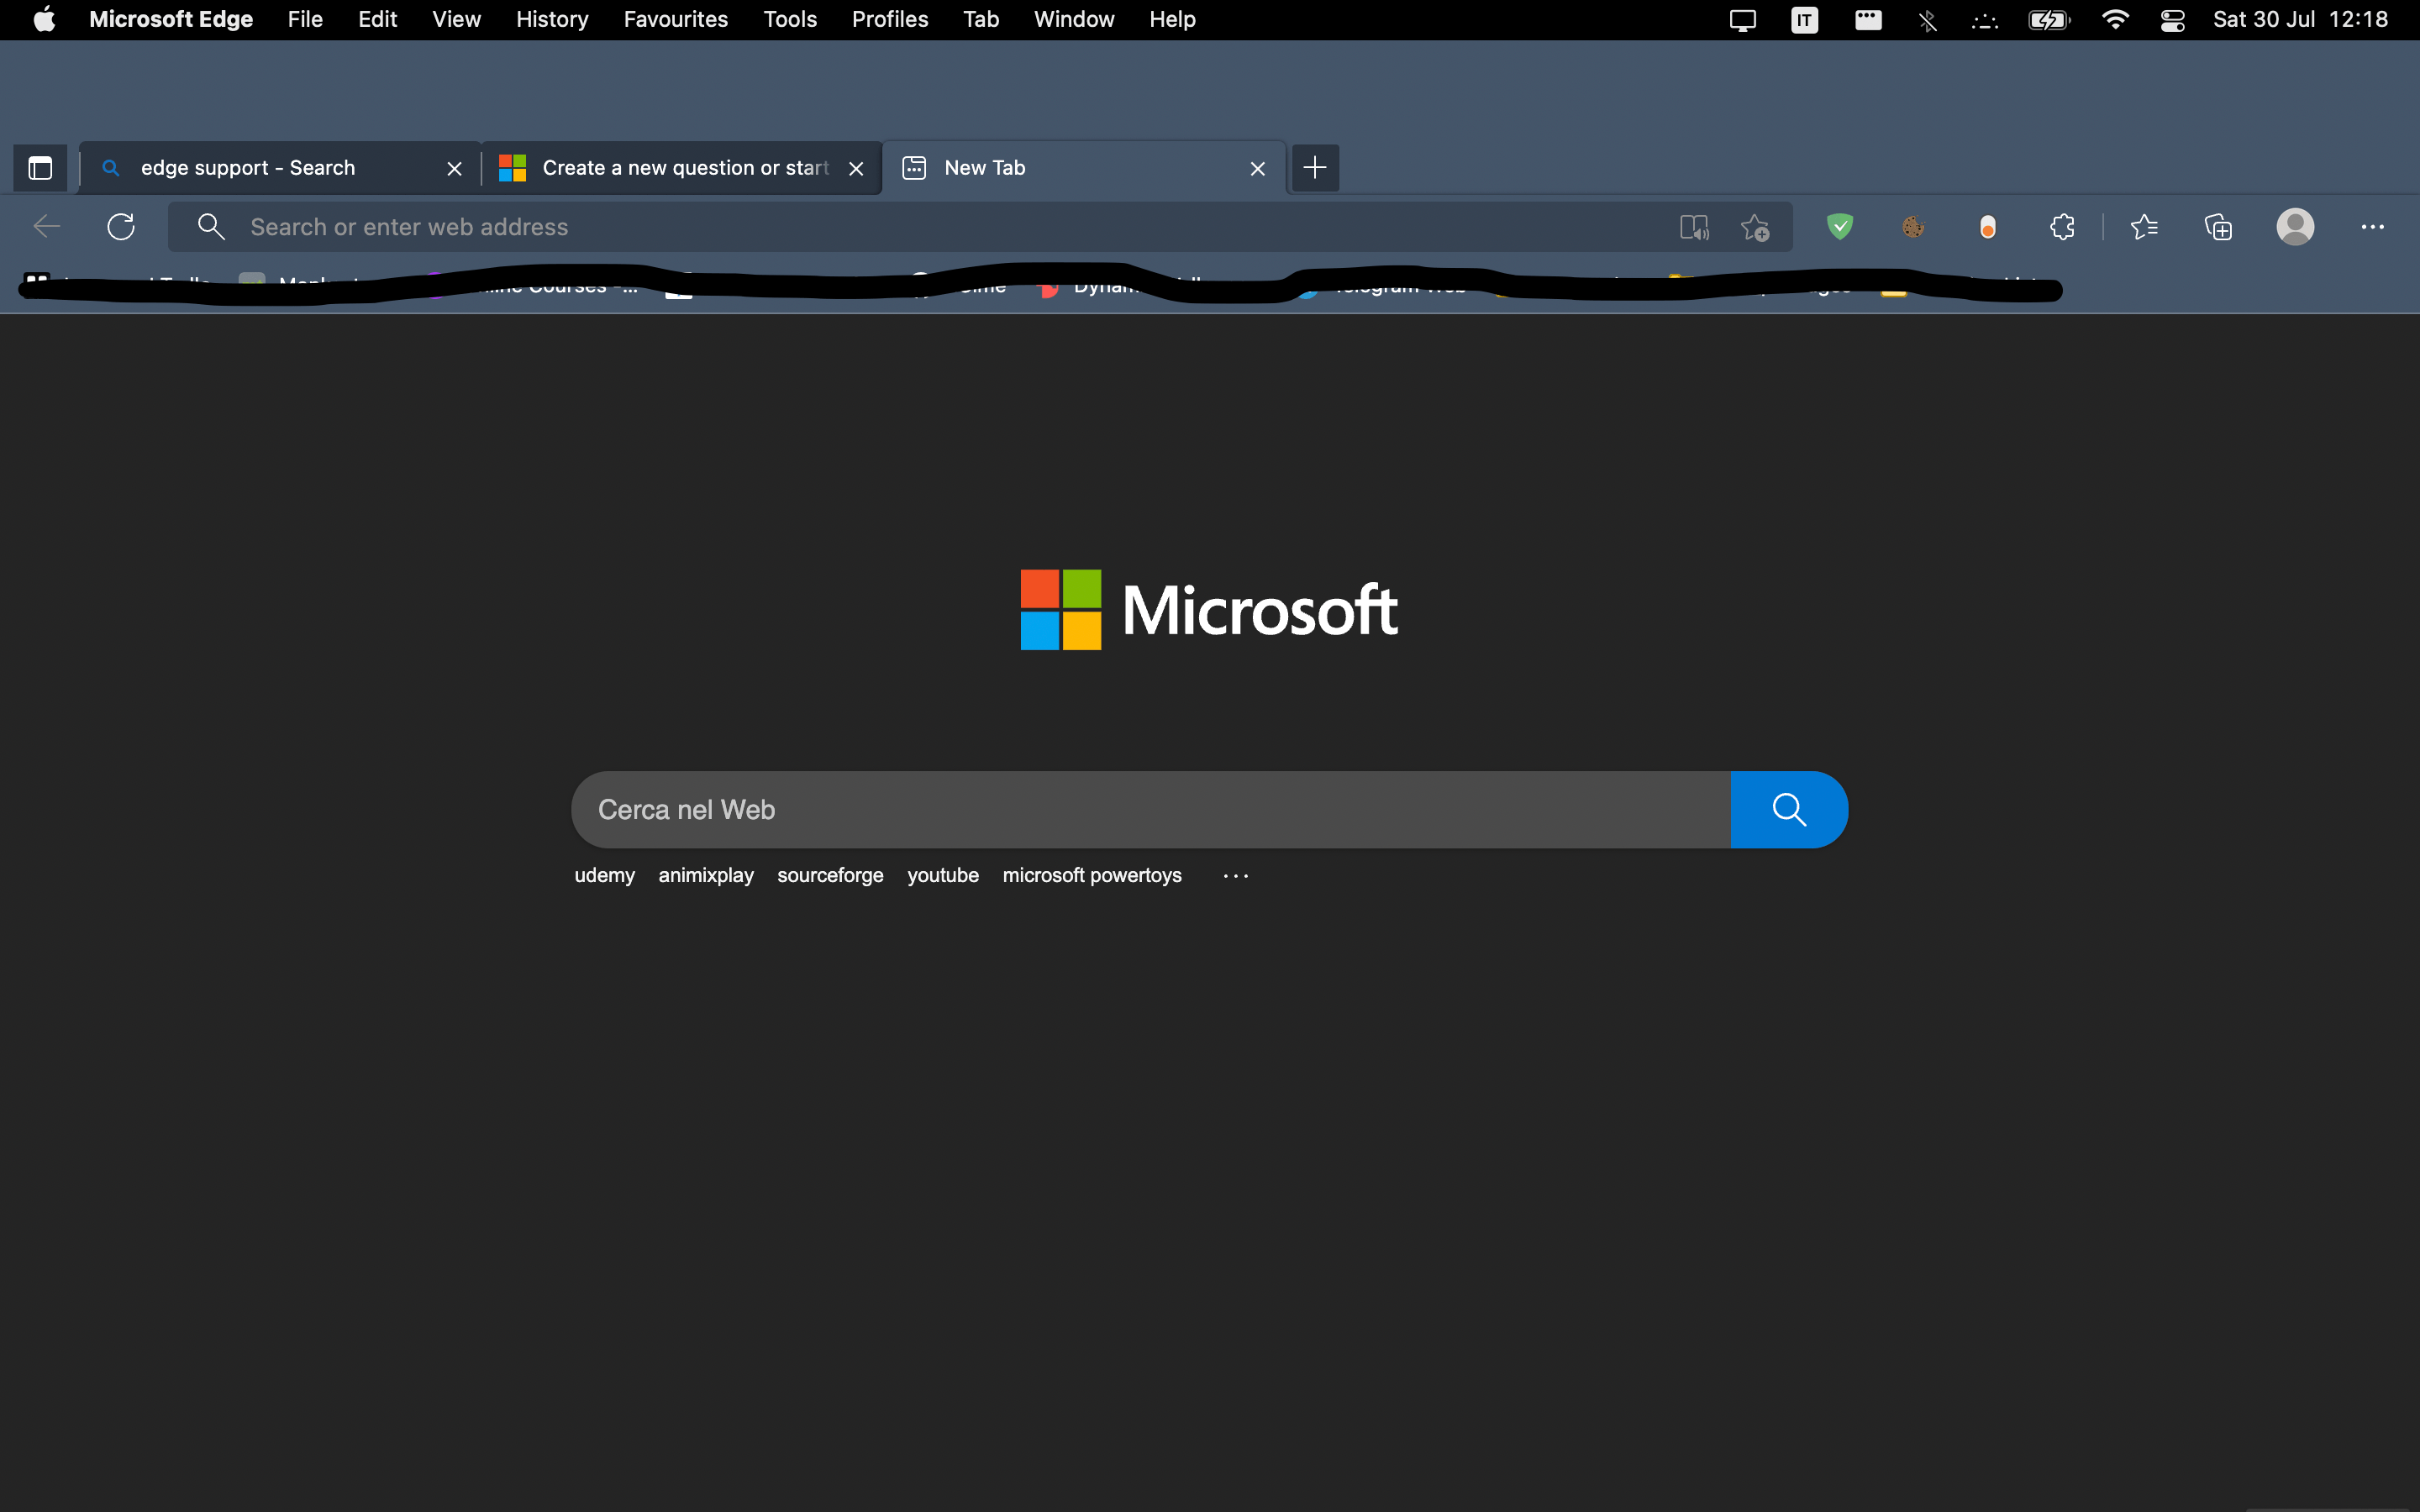Image resolution: width=2420 pixels, height=1512 pixels.
Task: Open Settings and more (three dots) menu
Action: tap(2372, 227)
